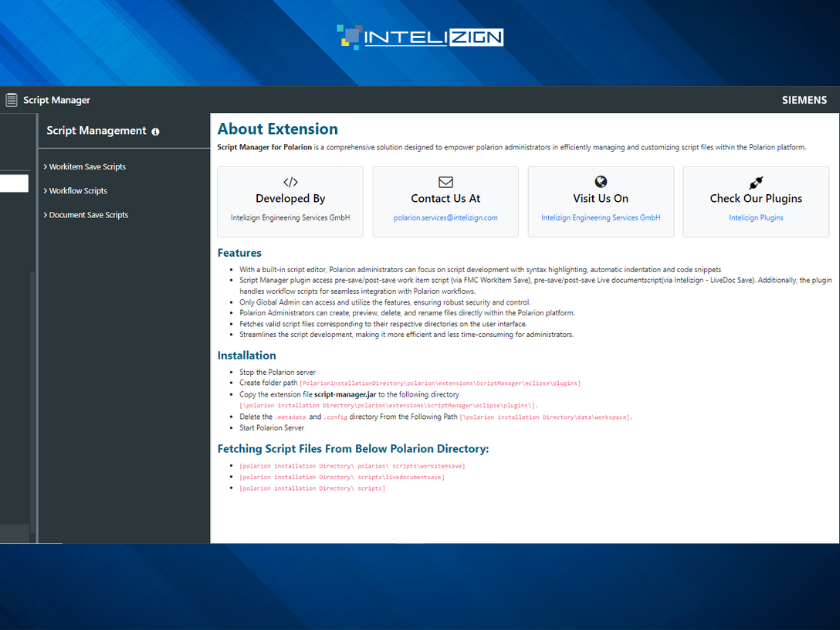
Task: Click the Script Manager notepad icon
Action: 12,100
